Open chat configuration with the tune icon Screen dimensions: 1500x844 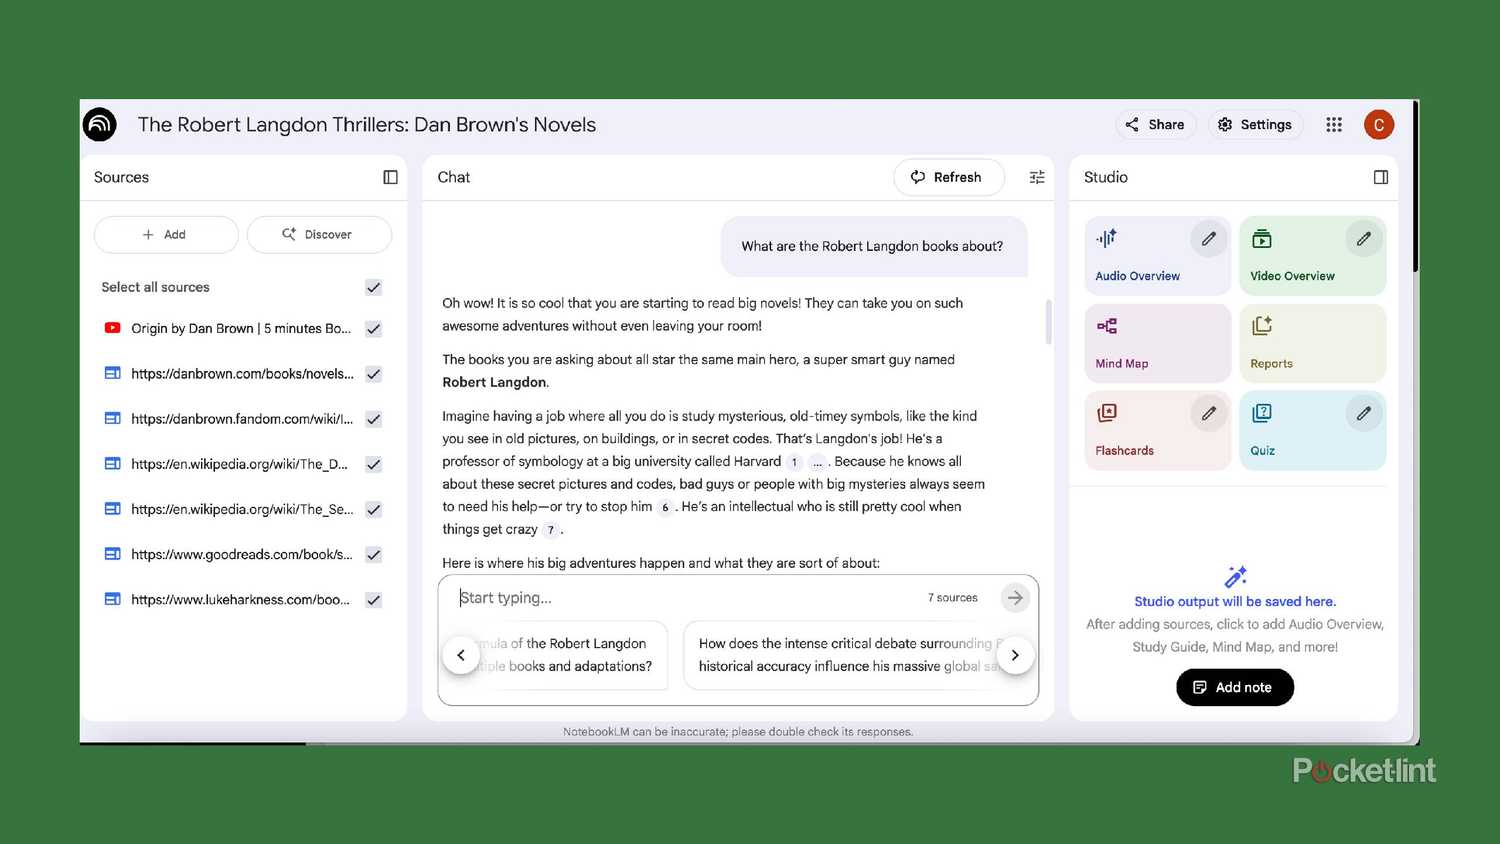click(x=1036, y=177)
